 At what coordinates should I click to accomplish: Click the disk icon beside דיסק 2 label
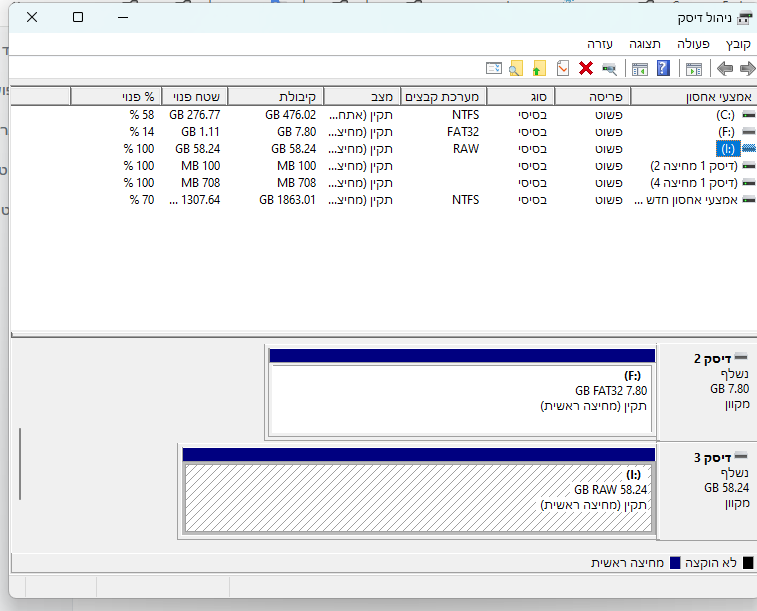tap(741, 358)
